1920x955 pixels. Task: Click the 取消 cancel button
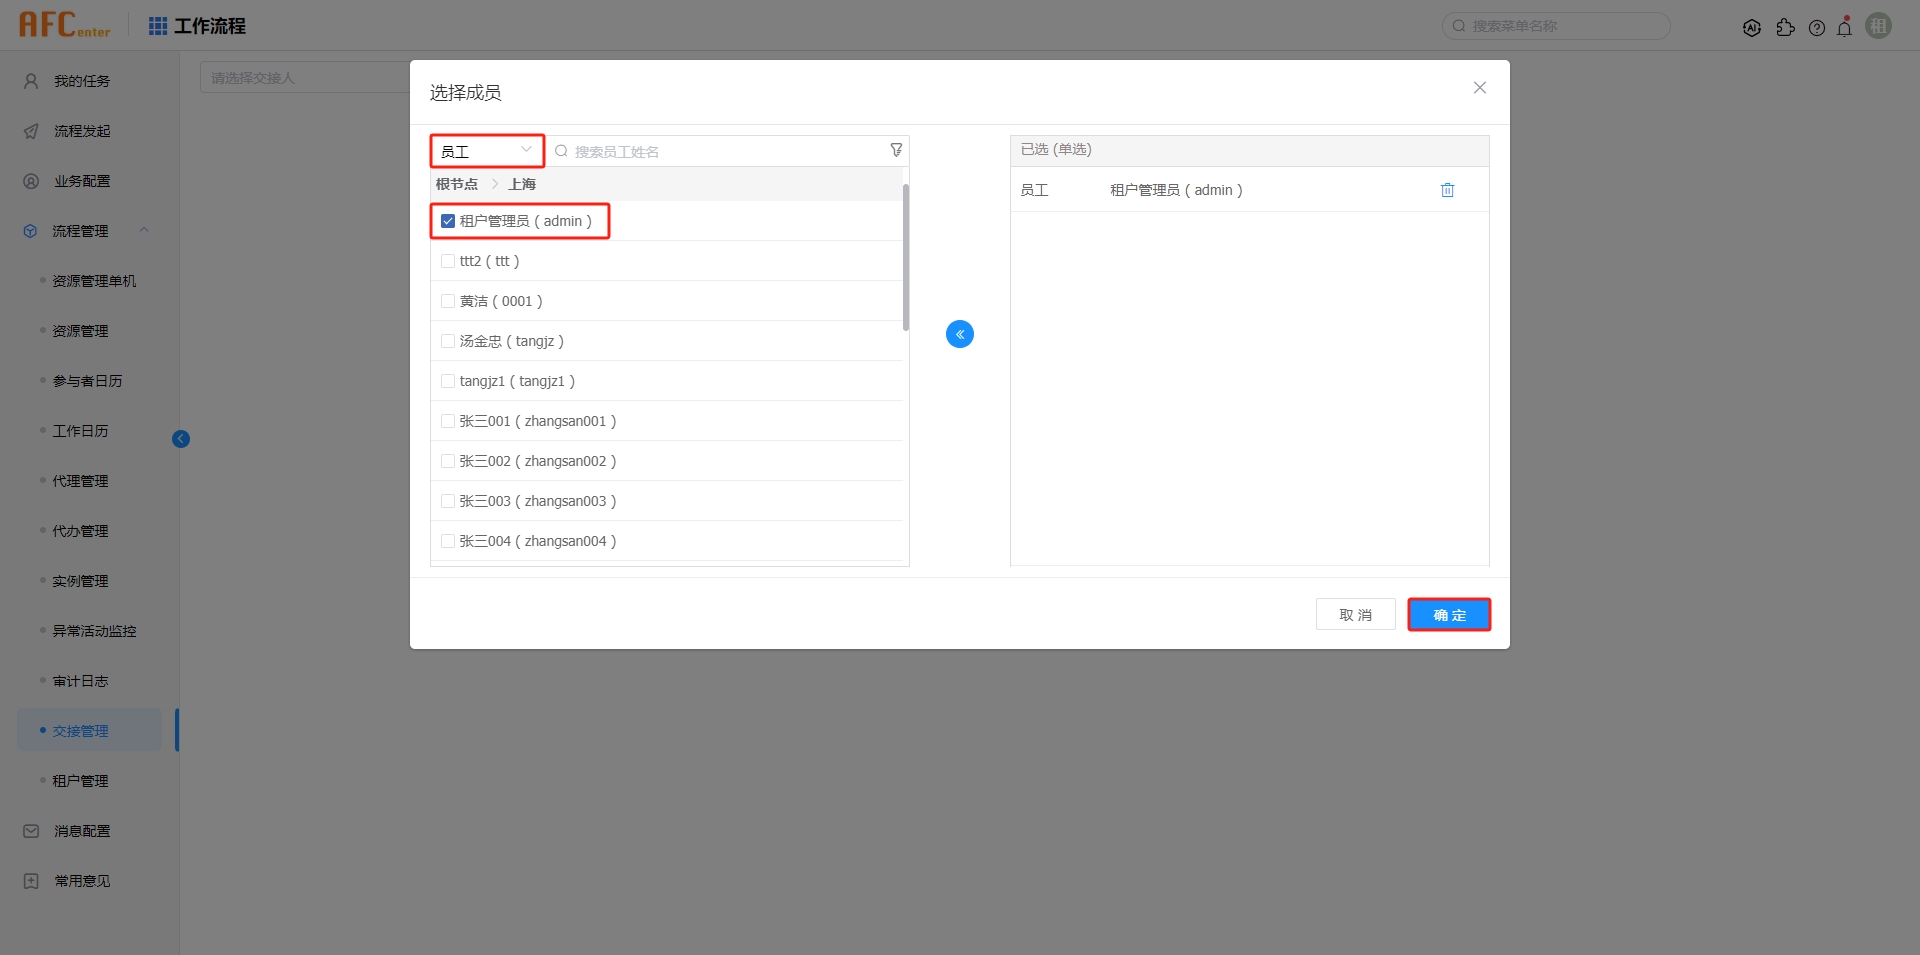(x=1355, y=614)
